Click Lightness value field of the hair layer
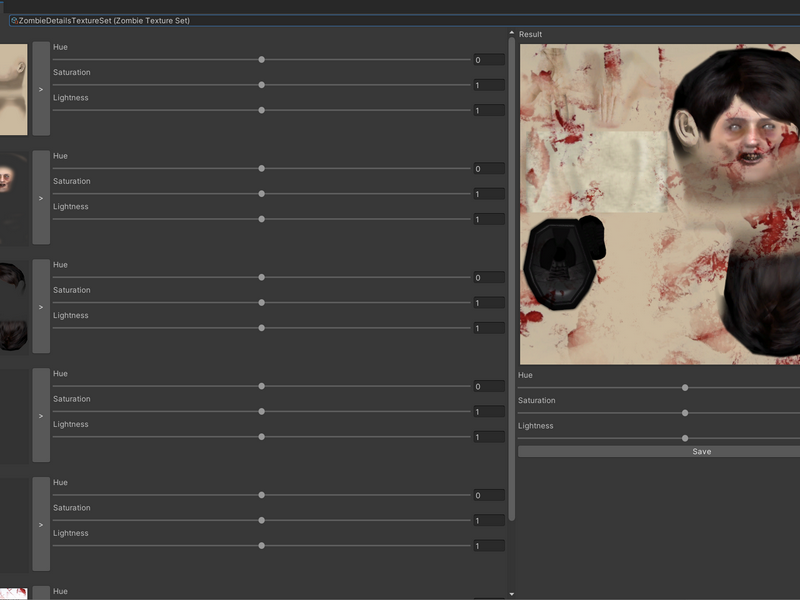The width and height of the screenshot is (800, 600). point(489,328)
